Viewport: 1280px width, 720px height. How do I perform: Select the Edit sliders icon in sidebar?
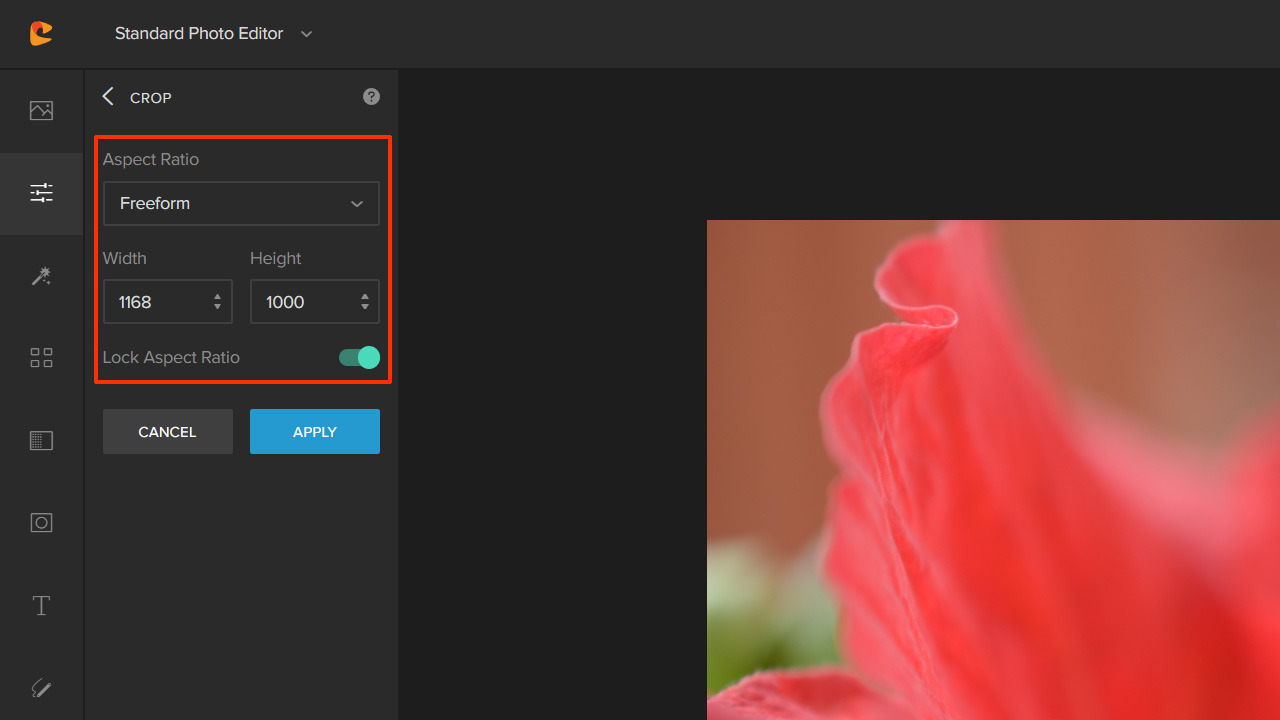pyautogui.click(x=41, y=193)
